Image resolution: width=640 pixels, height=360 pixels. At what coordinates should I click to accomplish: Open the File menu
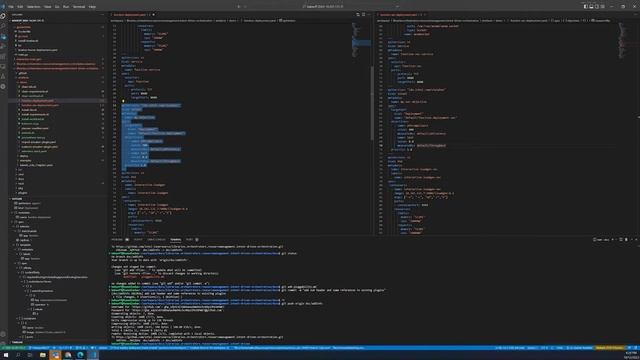pyautogui.click(x=11, y=7)
